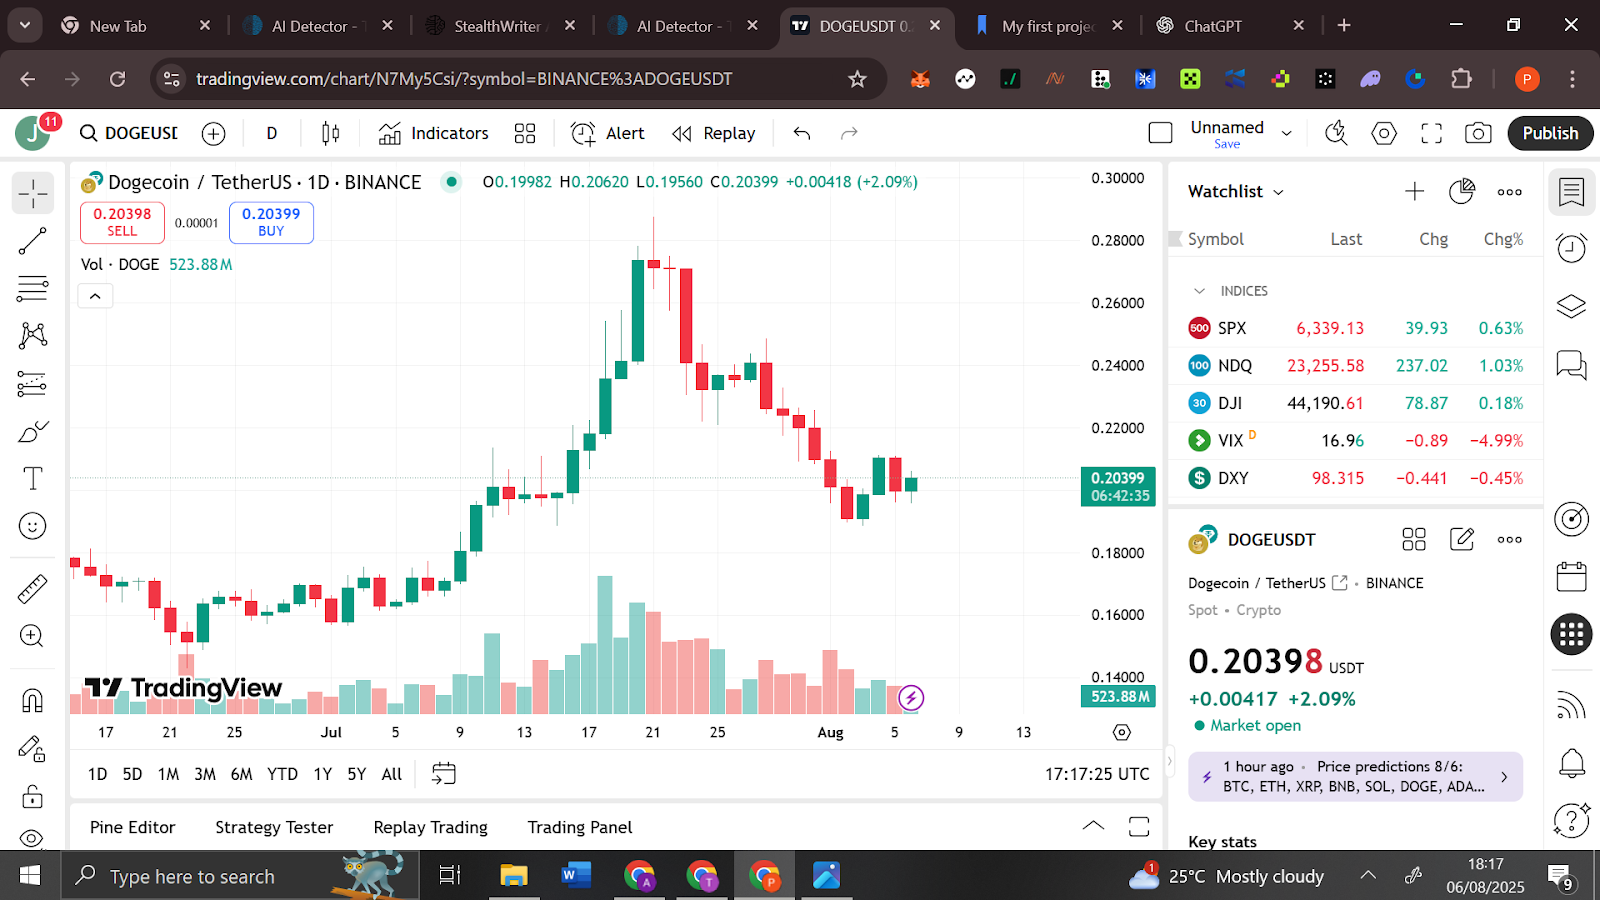1600x900 pixels.
Task: Select the brush drawing tool
Action: point(33,431)
